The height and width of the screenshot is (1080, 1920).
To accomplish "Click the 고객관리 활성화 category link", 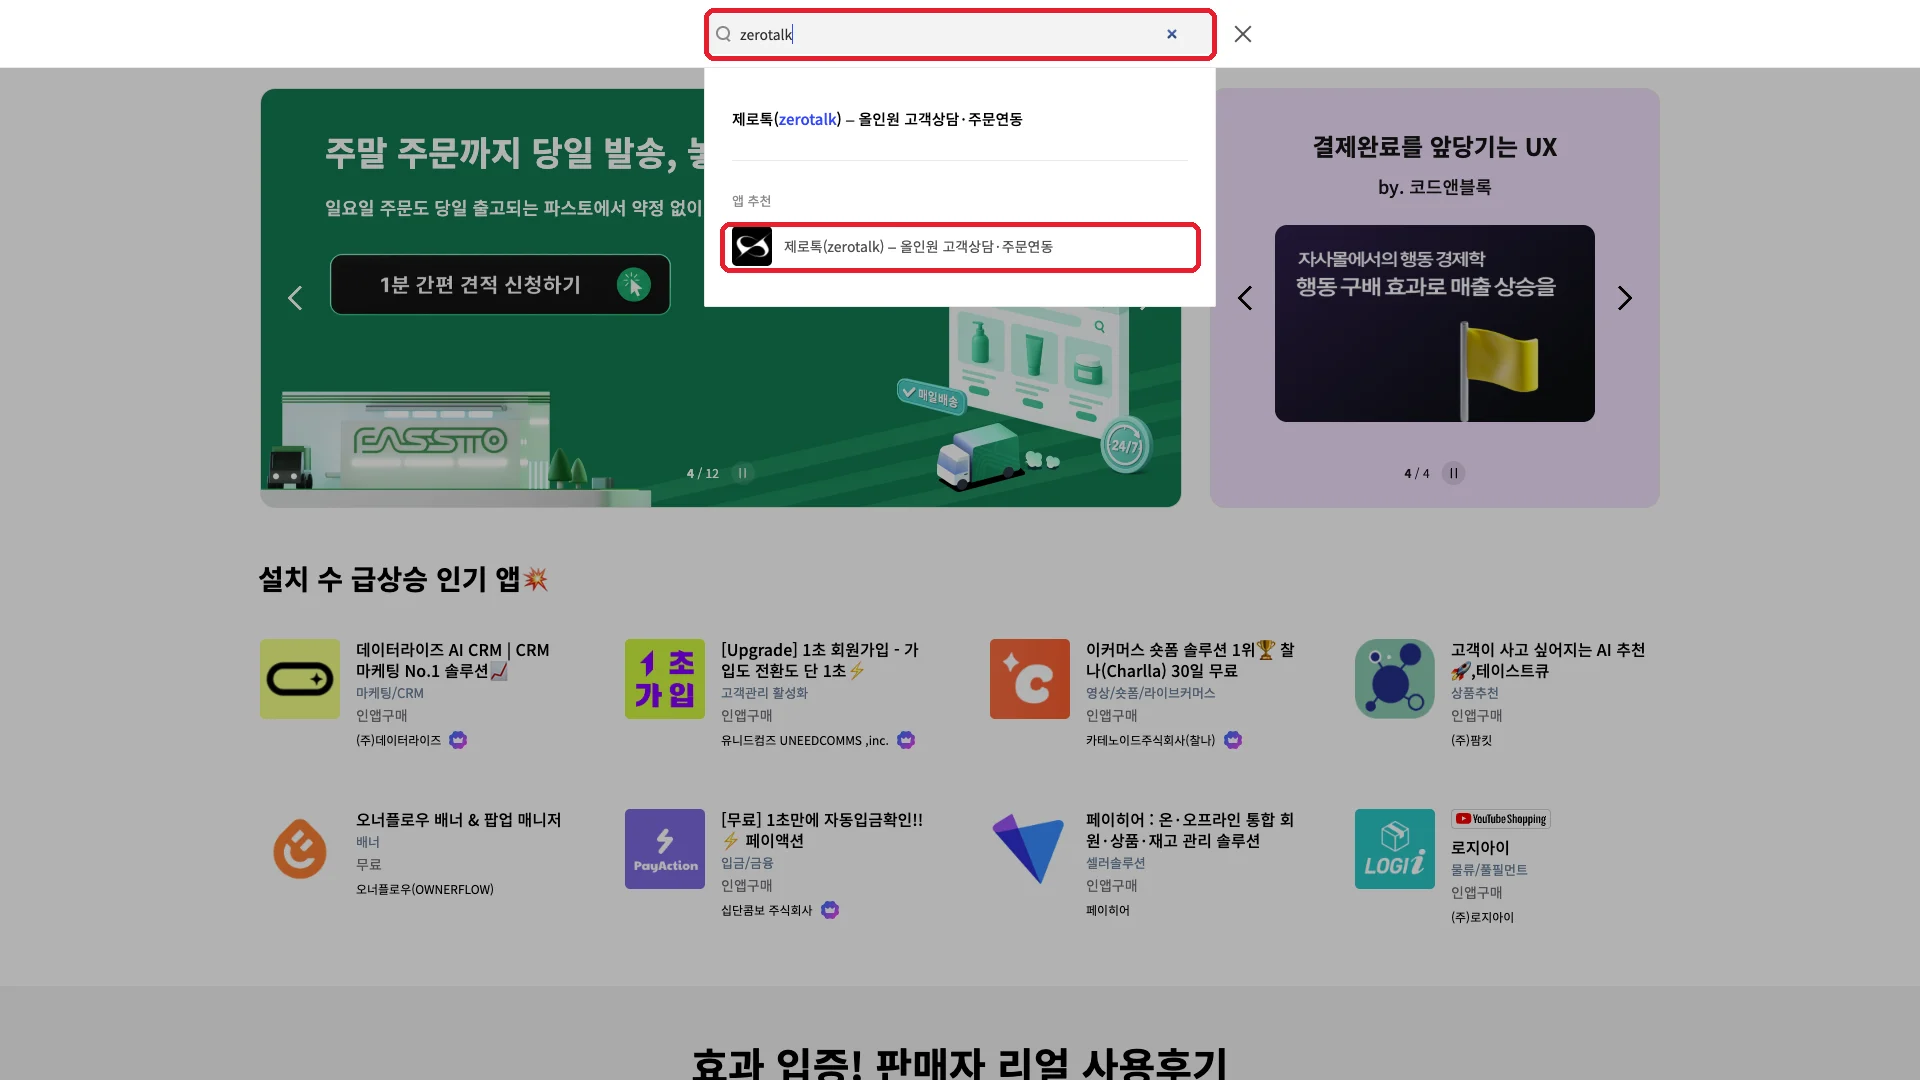I will (x=764, y=693).
